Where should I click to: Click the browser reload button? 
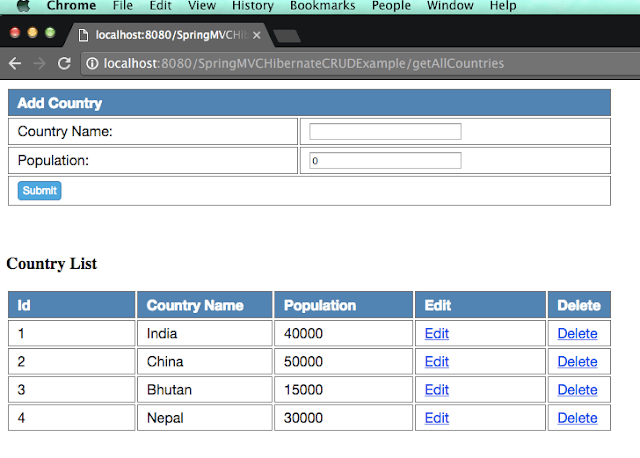[x=65, y=63]
